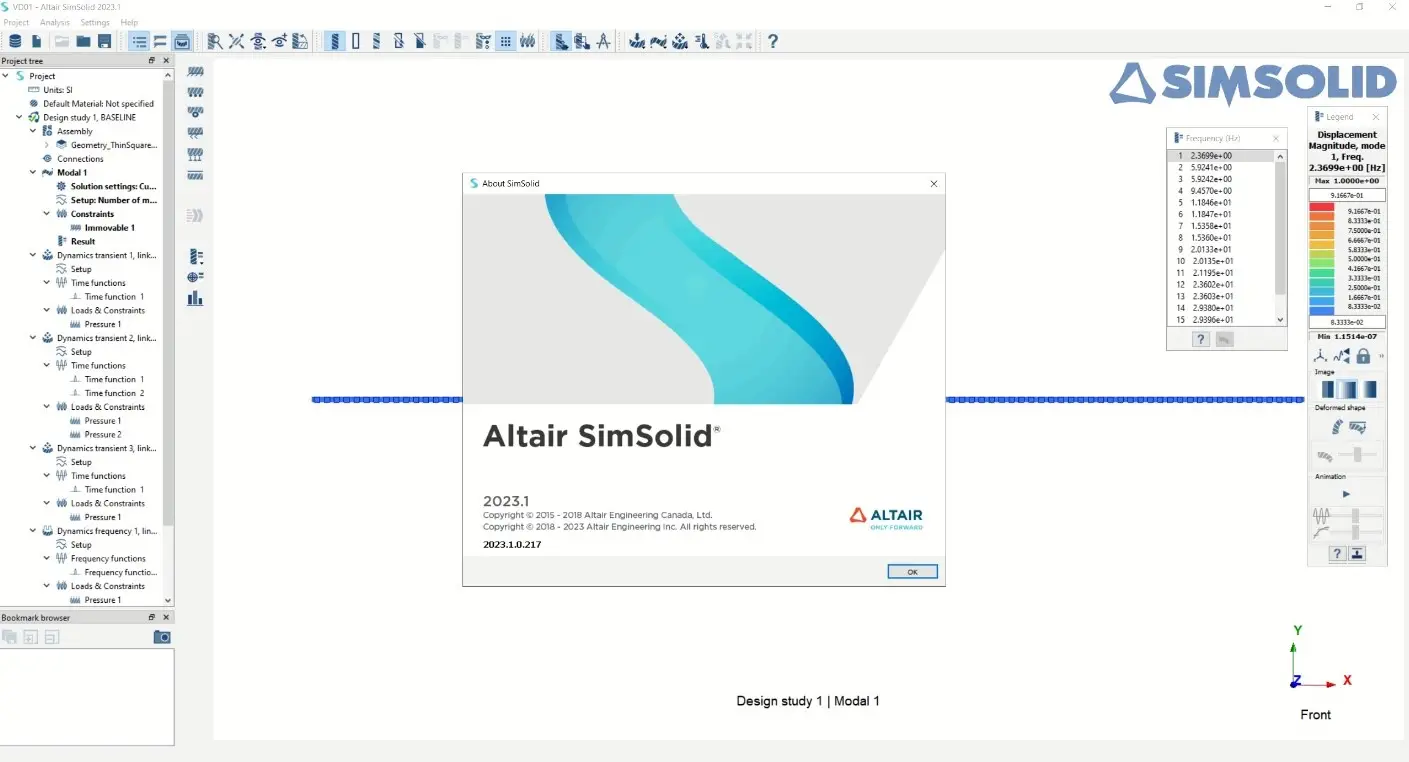
Task: Collapse the Design study 1, BASELINE node
Action: tap(19, 117)
